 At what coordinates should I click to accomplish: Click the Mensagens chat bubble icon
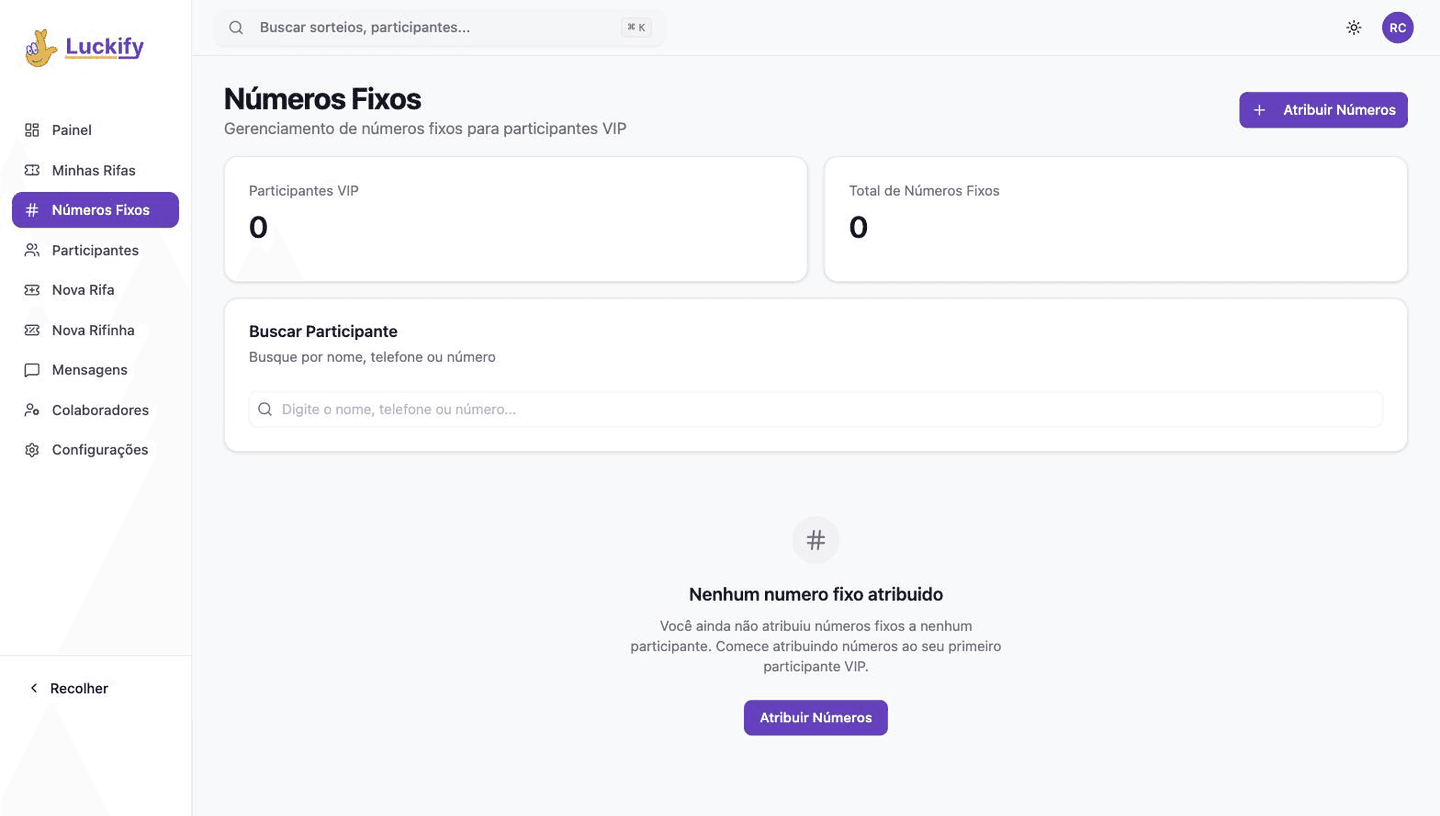tap(32, 370)
